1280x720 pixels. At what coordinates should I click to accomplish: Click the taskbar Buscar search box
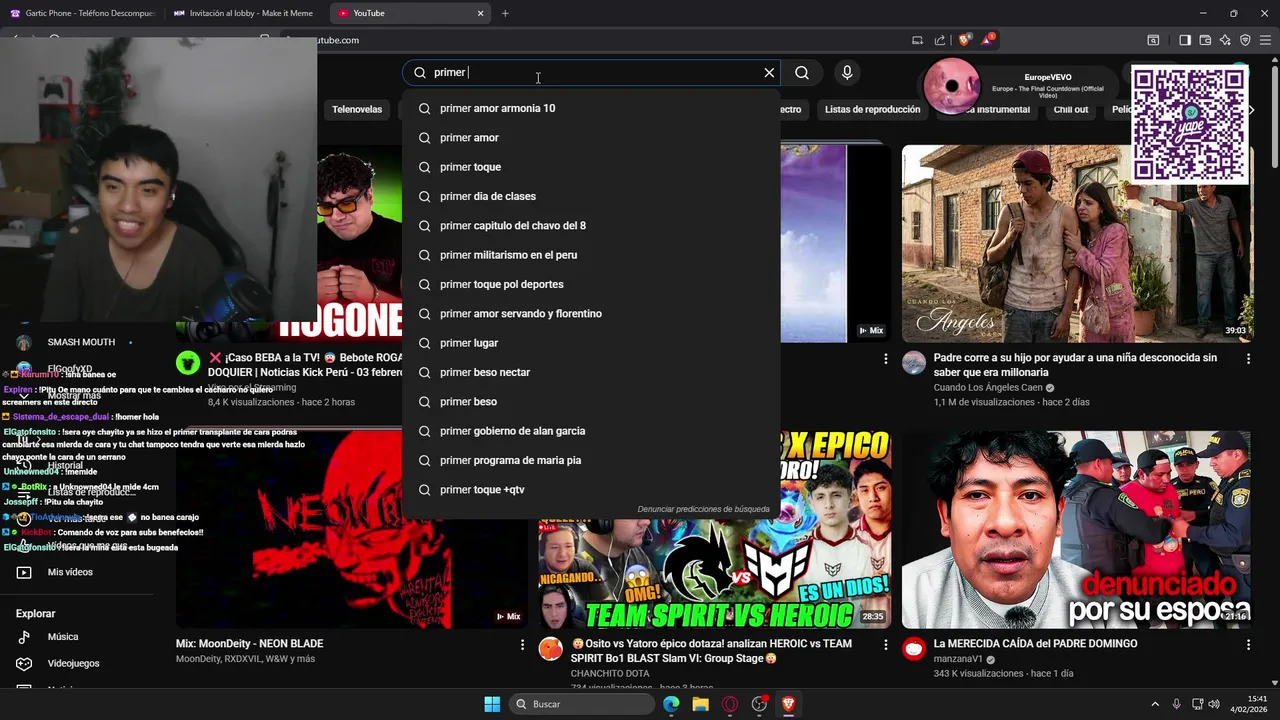click(582, 704)
